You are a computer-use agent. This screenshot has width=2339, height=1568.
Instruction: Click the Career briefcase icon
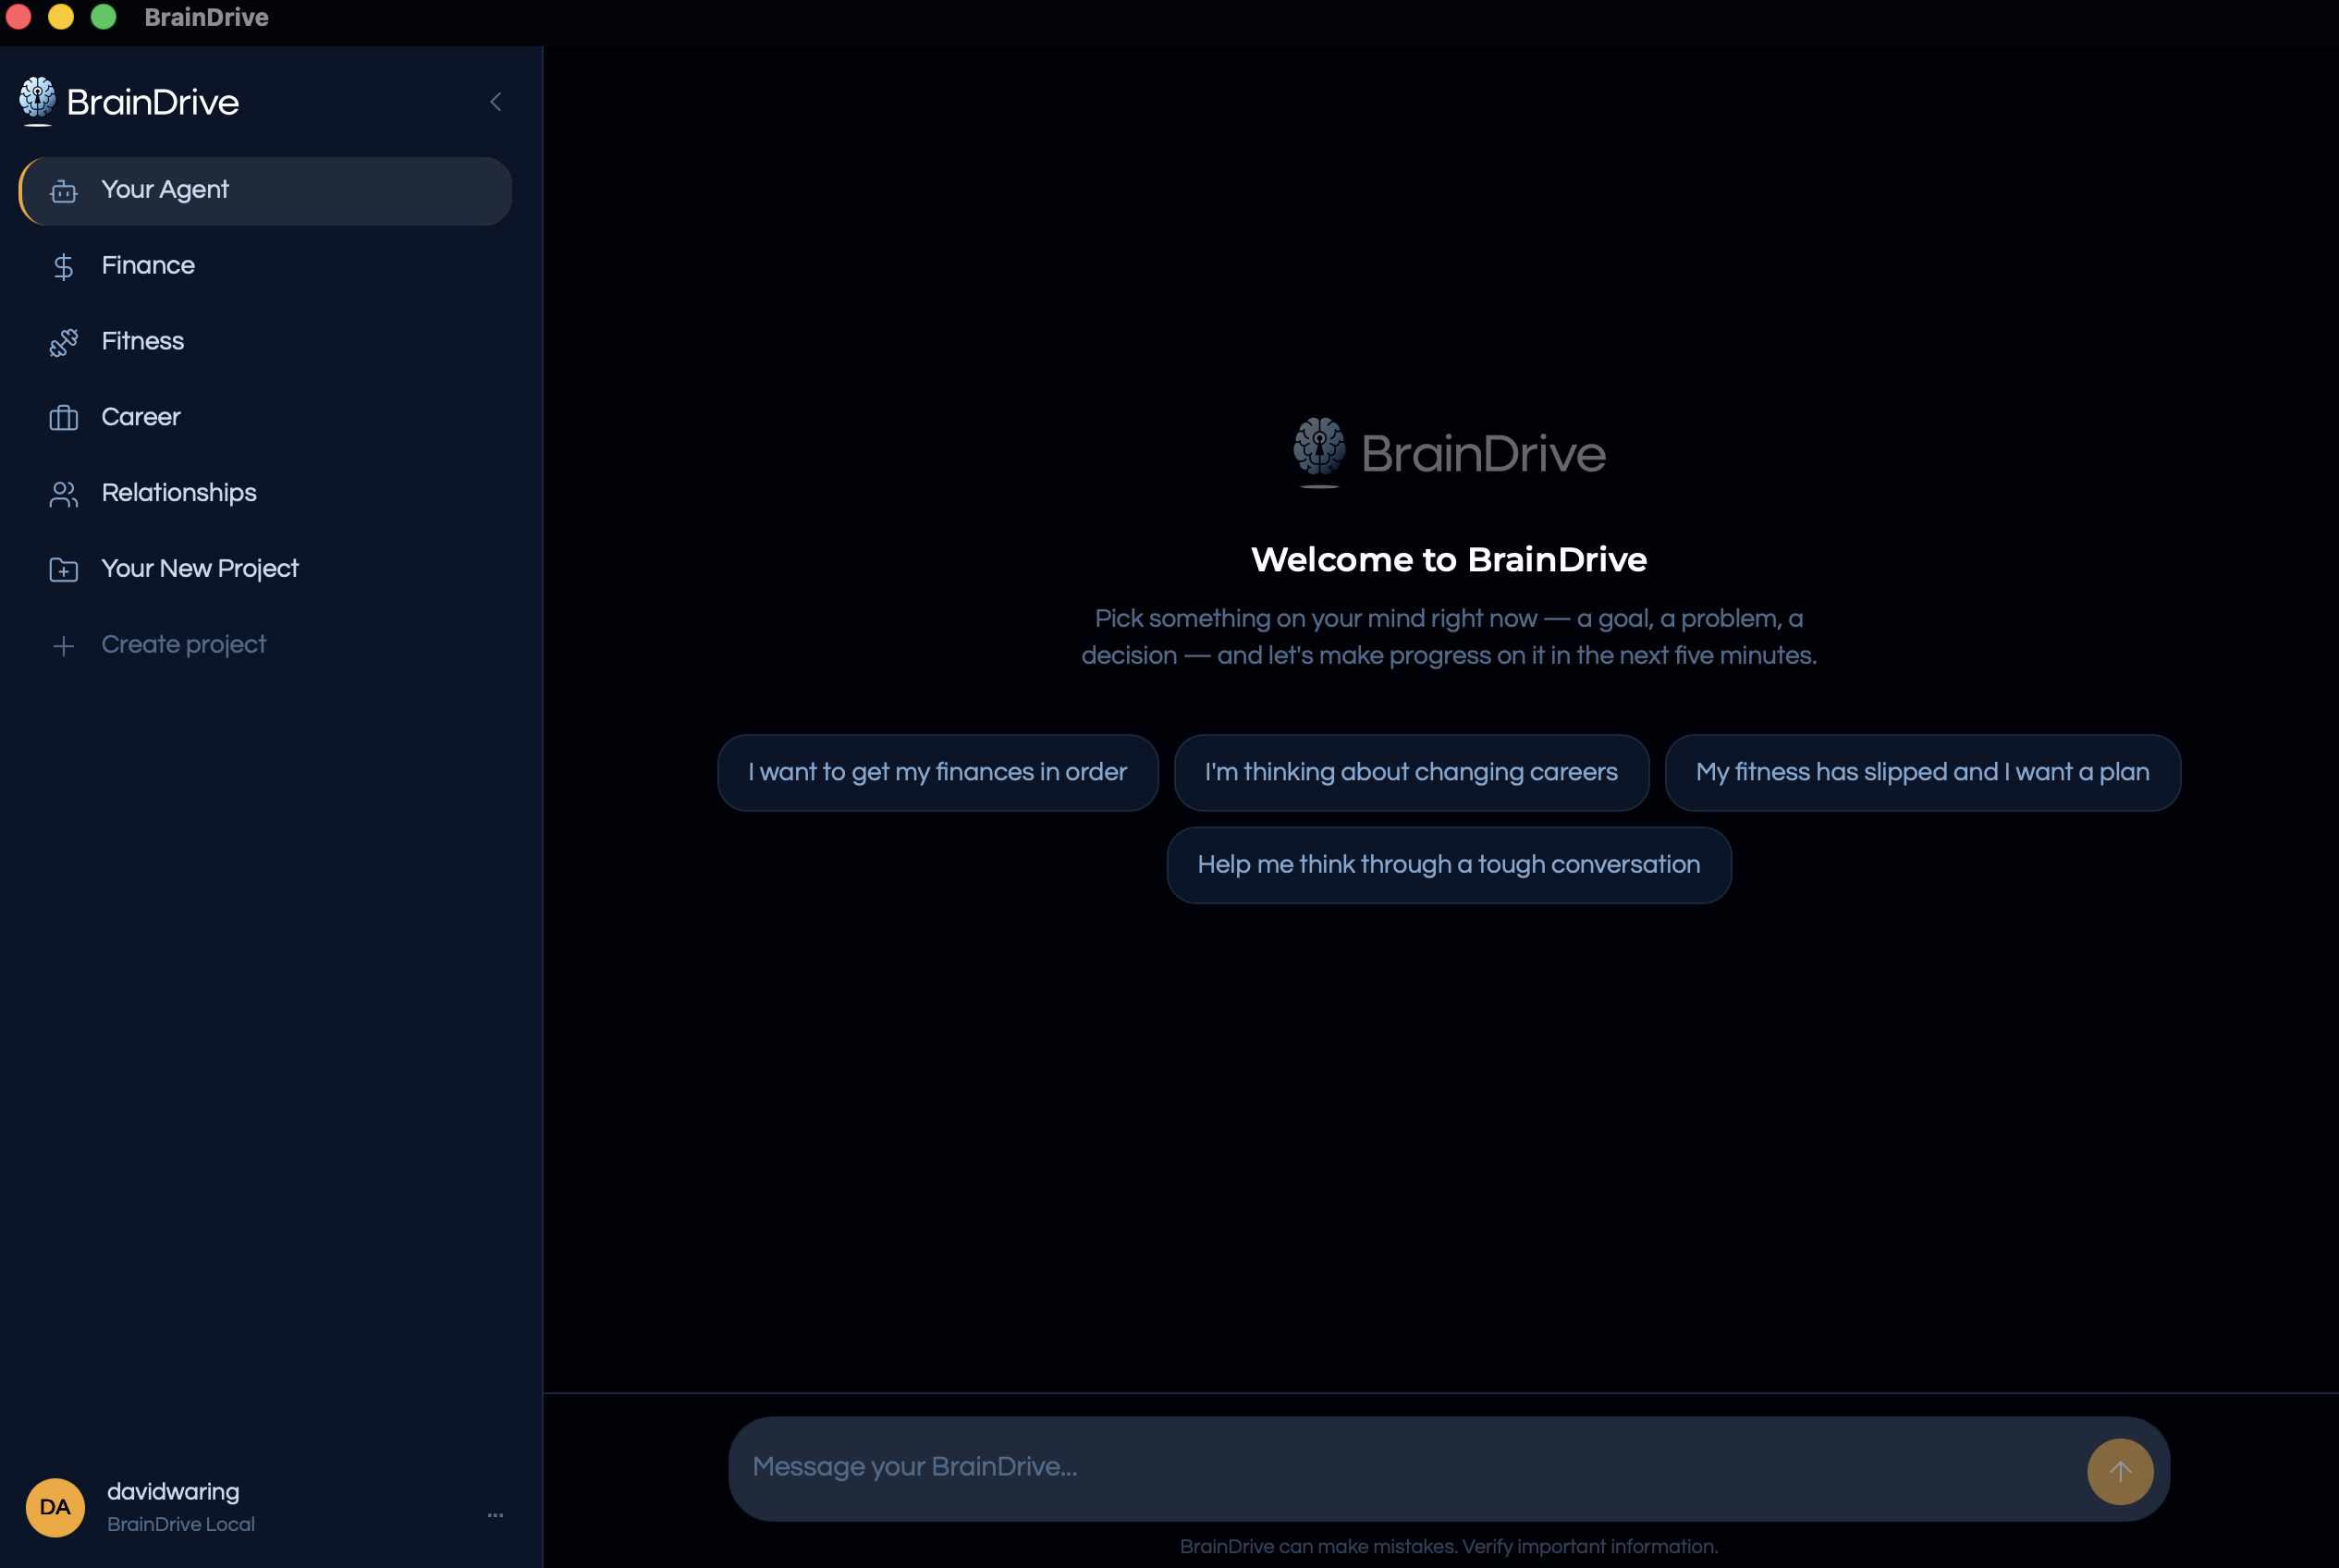tap(64, 418)
